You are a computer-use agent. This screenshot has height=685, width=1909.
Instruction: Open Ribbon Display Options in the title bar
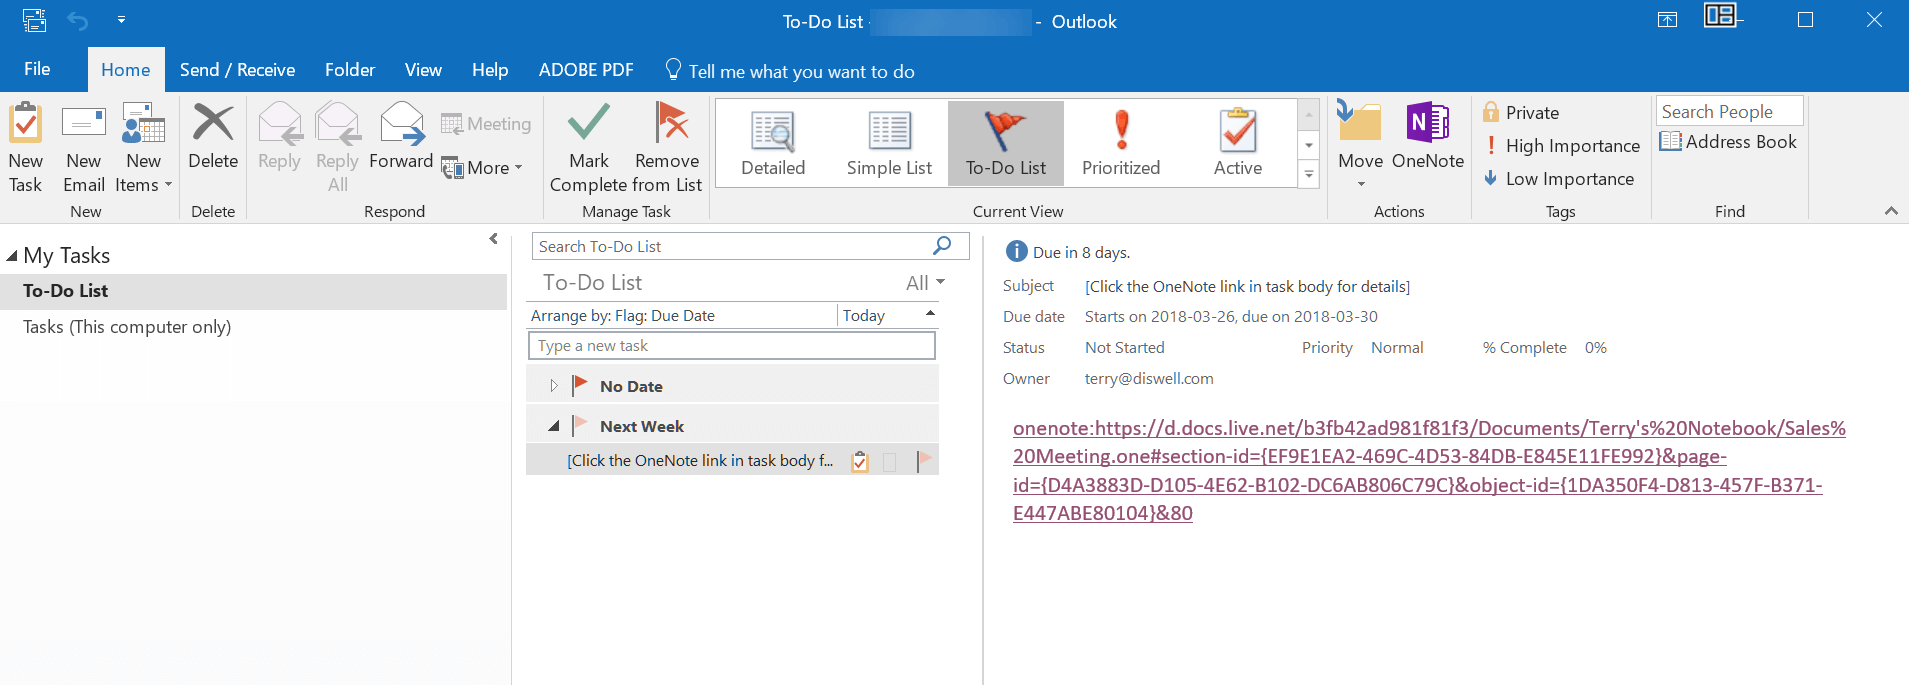(1667, 20)
